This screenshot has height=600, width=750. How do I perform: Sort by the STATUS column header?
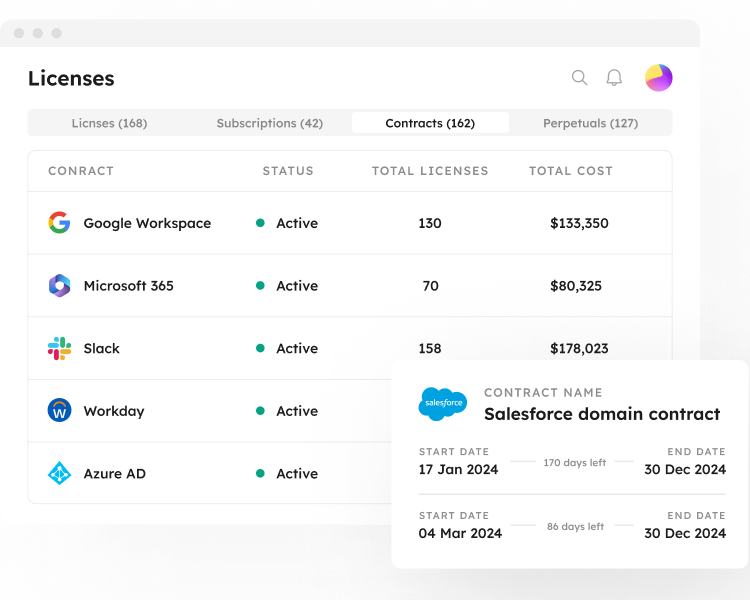(288, 171)
